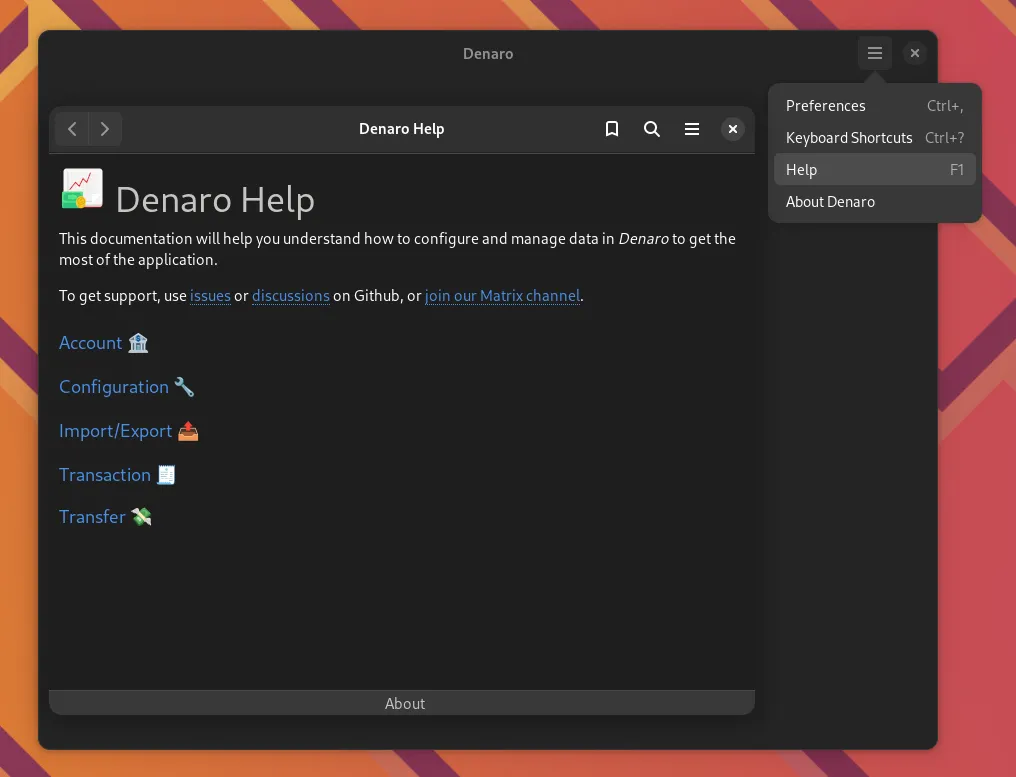Viewport: 1016px width, 777px height.
Task: Click the join our Matrix channel link
Action: 502,296
